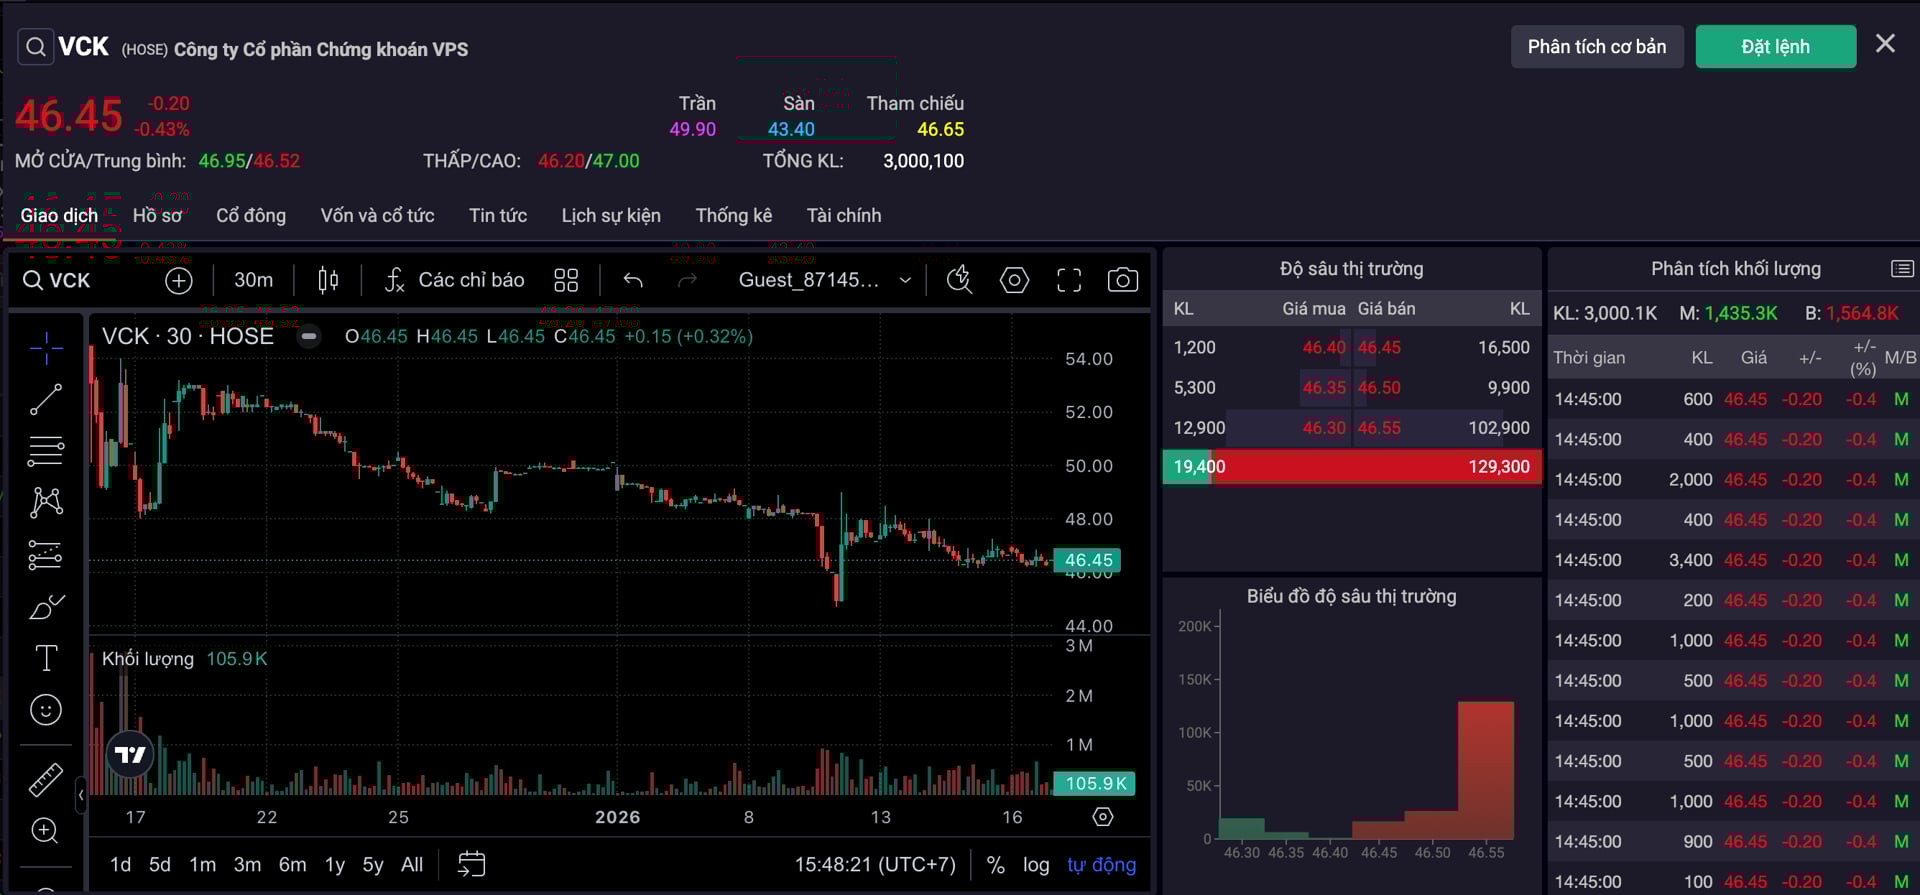The width and height of the screenshot is (1920, 895).
Task: Collapse the VCK chart legend
Action: pos(309,337)
